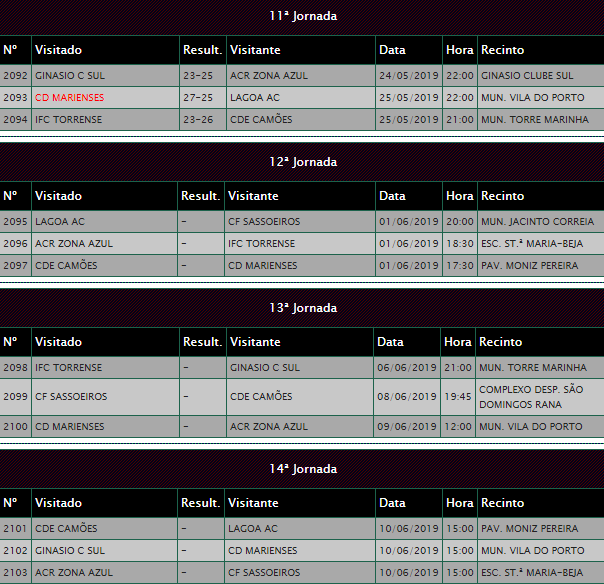Click ACR ZONA AZUL home team in match 2096
The width and height of the screenshot is (604, 584).
point(74,243)
